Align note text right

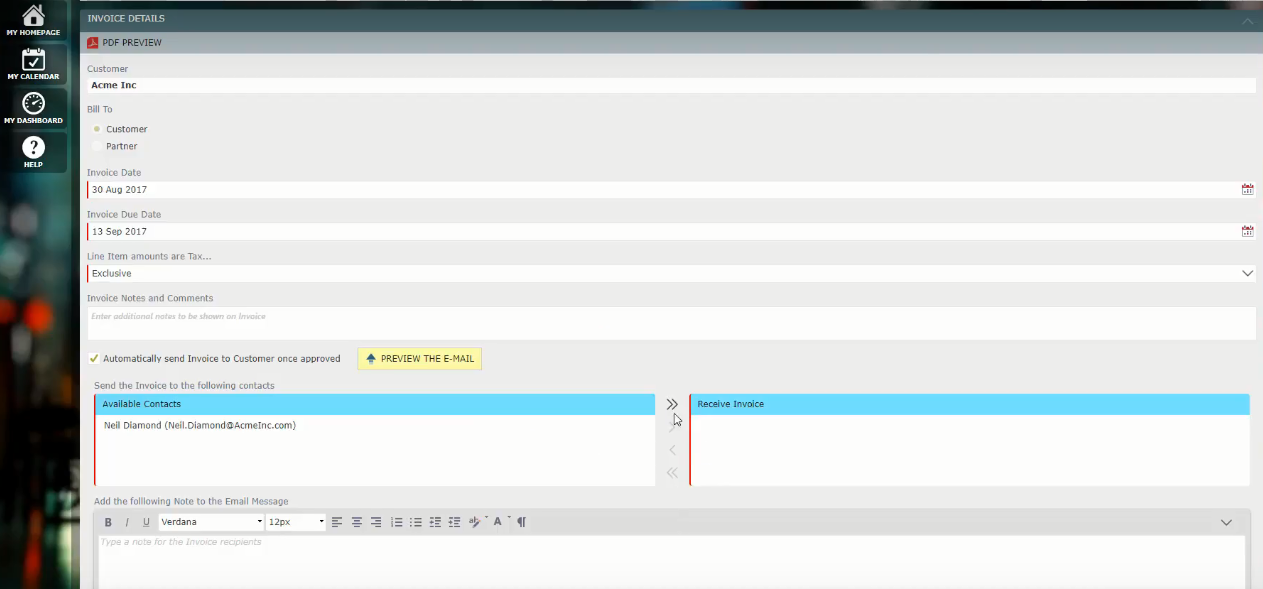pyautogui.click(x=376, y=522)
